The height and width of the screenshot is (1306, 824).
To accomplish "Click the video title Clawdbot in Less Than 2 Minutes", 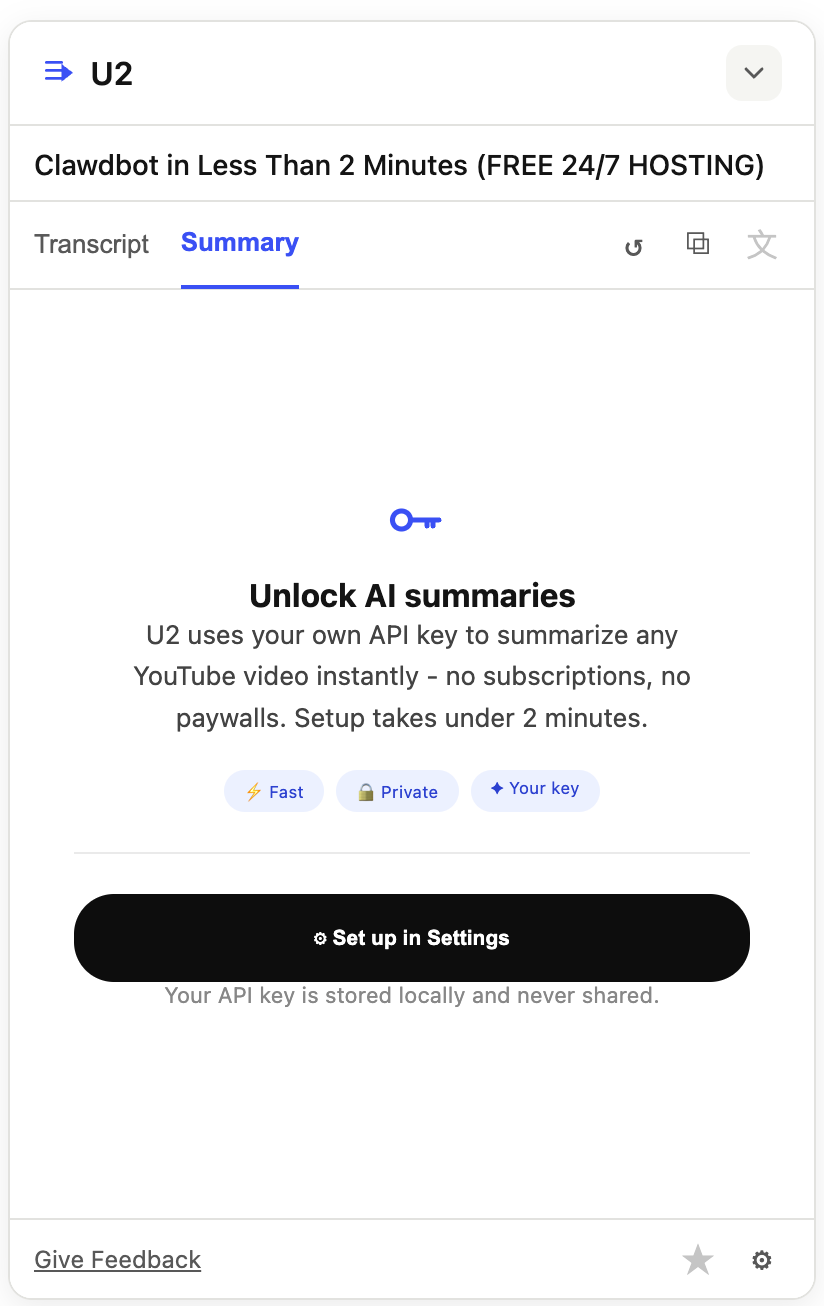I will 399,165.
